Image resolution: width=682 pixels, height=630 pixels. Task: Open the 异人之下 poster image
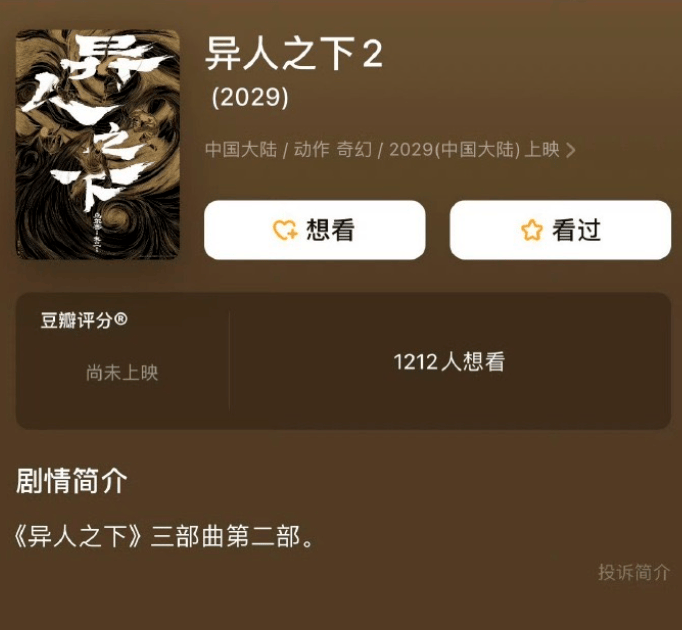(98, 144)
